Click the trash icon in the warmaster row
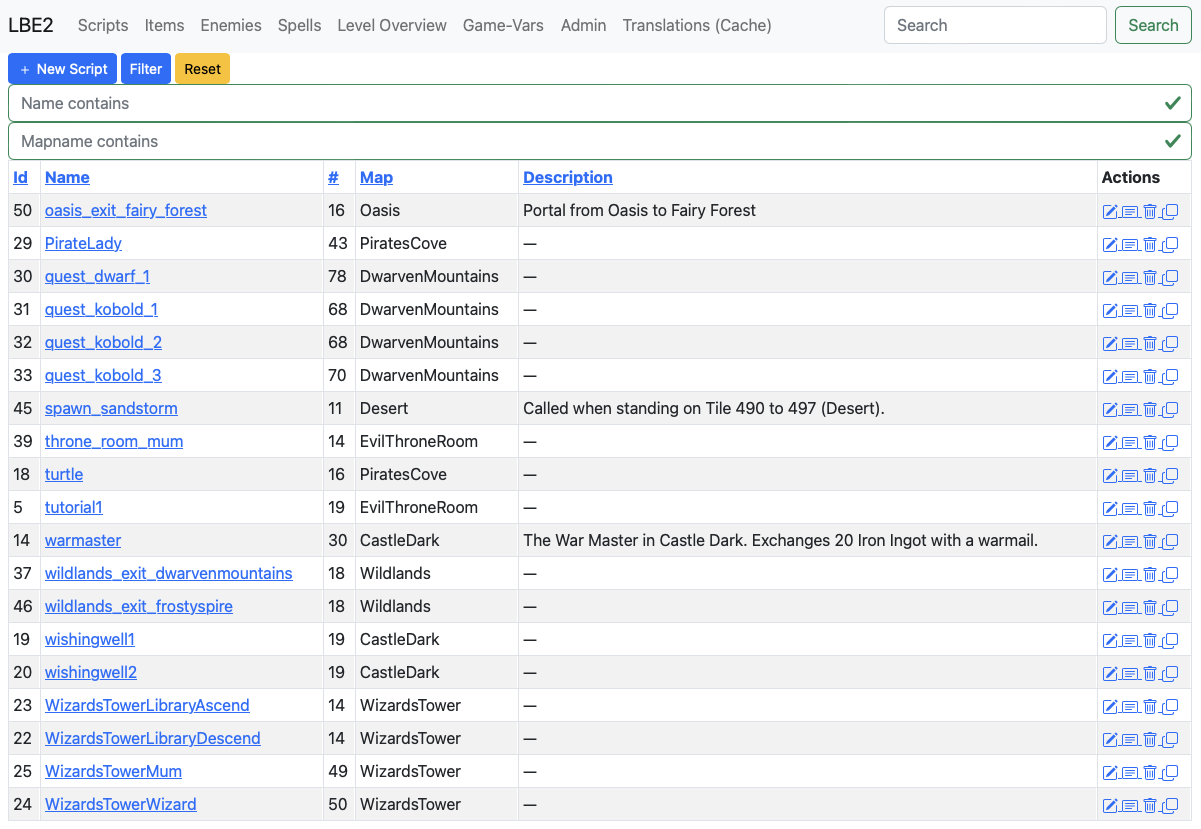1201x829 pixels. [x=1150, y=541]
